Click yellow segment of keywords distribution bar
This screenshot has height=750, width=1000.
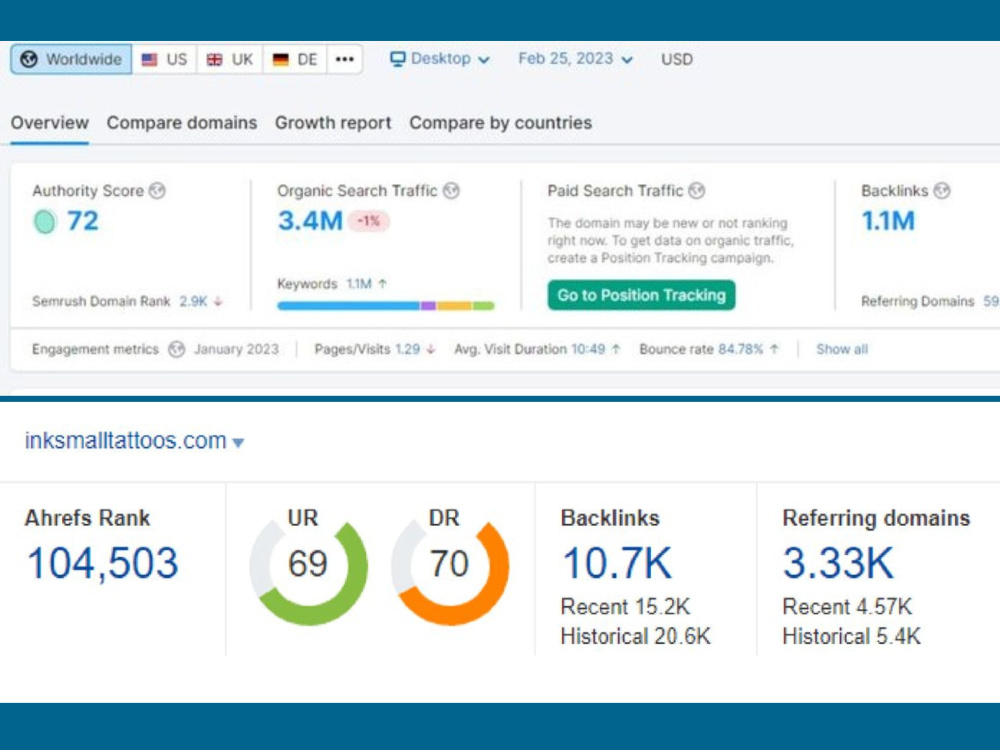[x=454, y=306]
